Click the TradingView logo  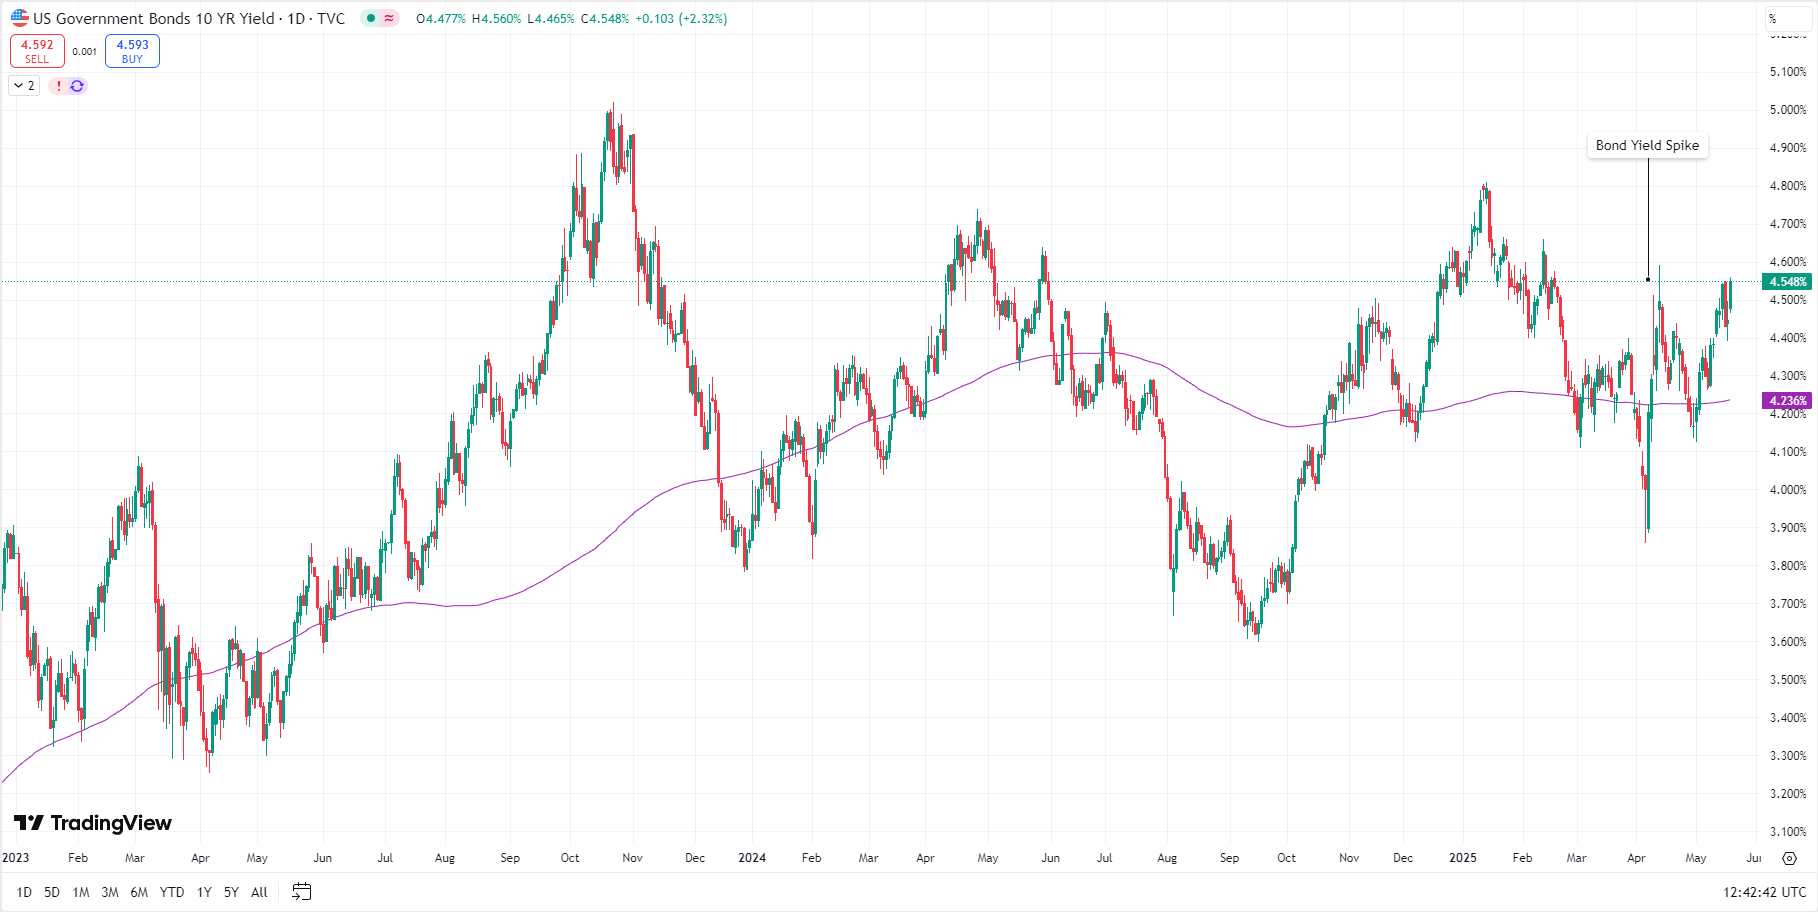[93, 823]
